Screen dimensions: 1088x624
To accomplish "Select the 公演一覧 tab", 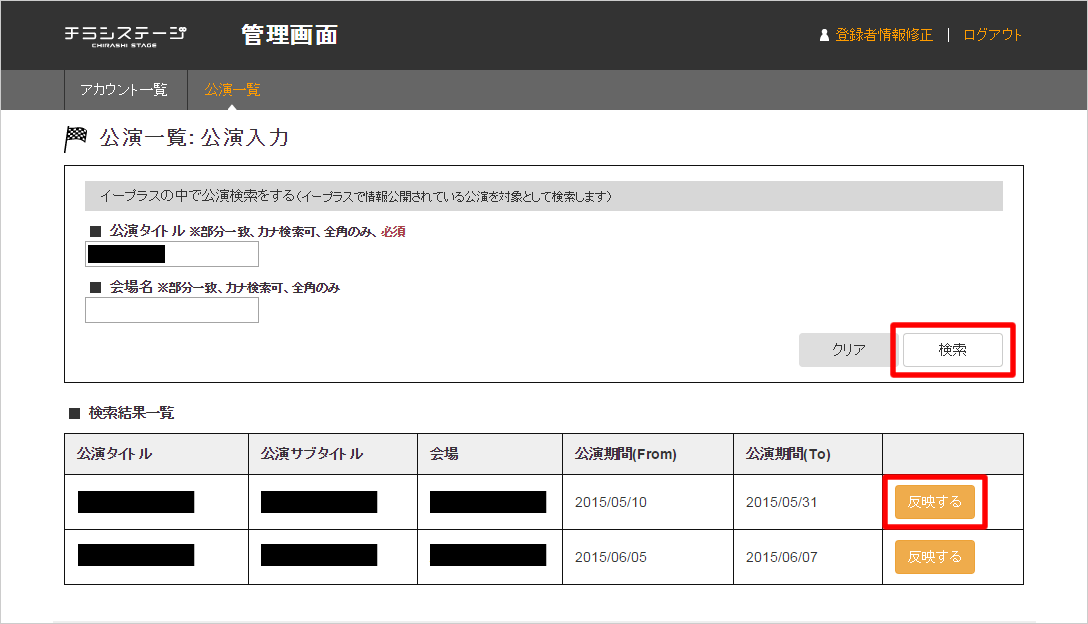I will pos(232,90).
